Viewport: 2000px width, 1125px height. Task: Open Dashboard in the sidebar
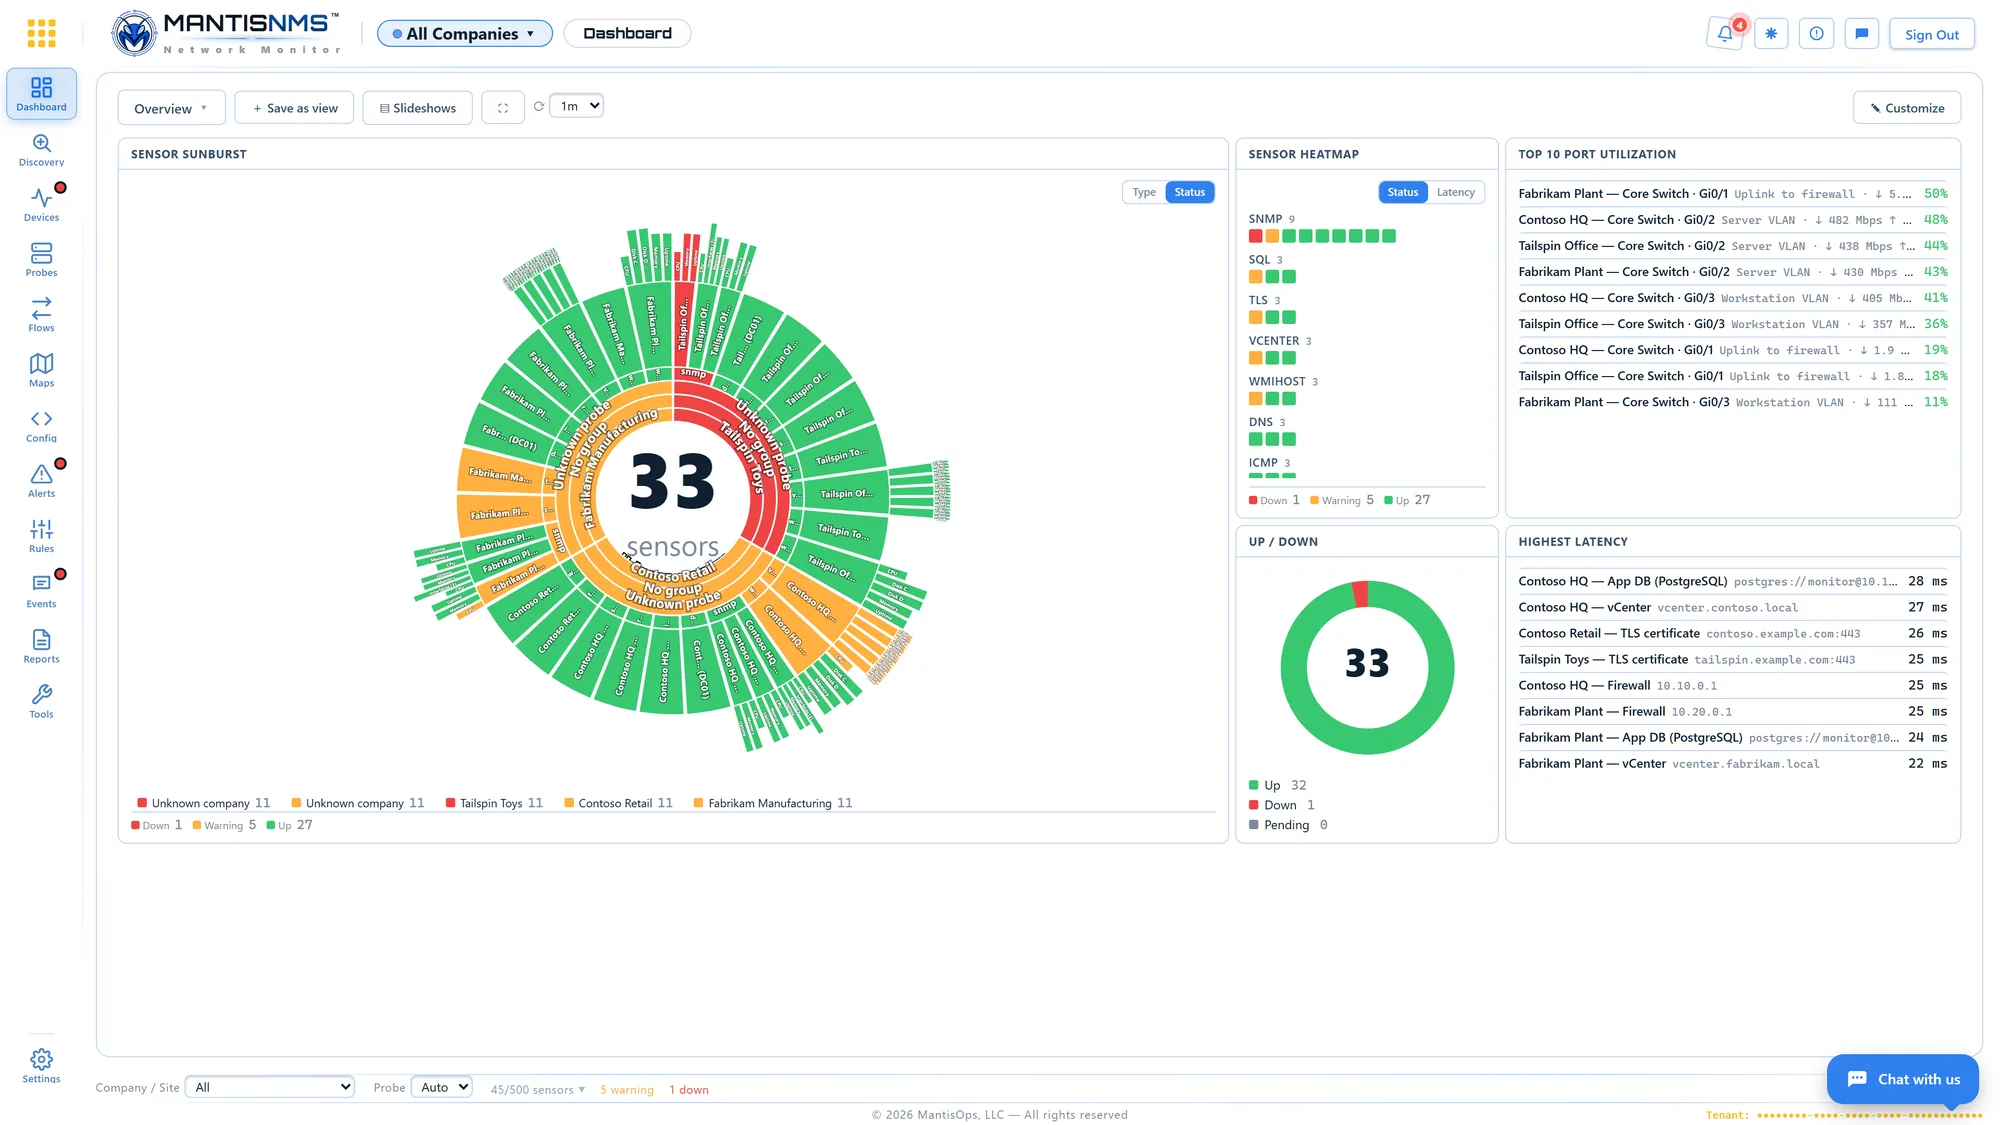tap(41, 94)
